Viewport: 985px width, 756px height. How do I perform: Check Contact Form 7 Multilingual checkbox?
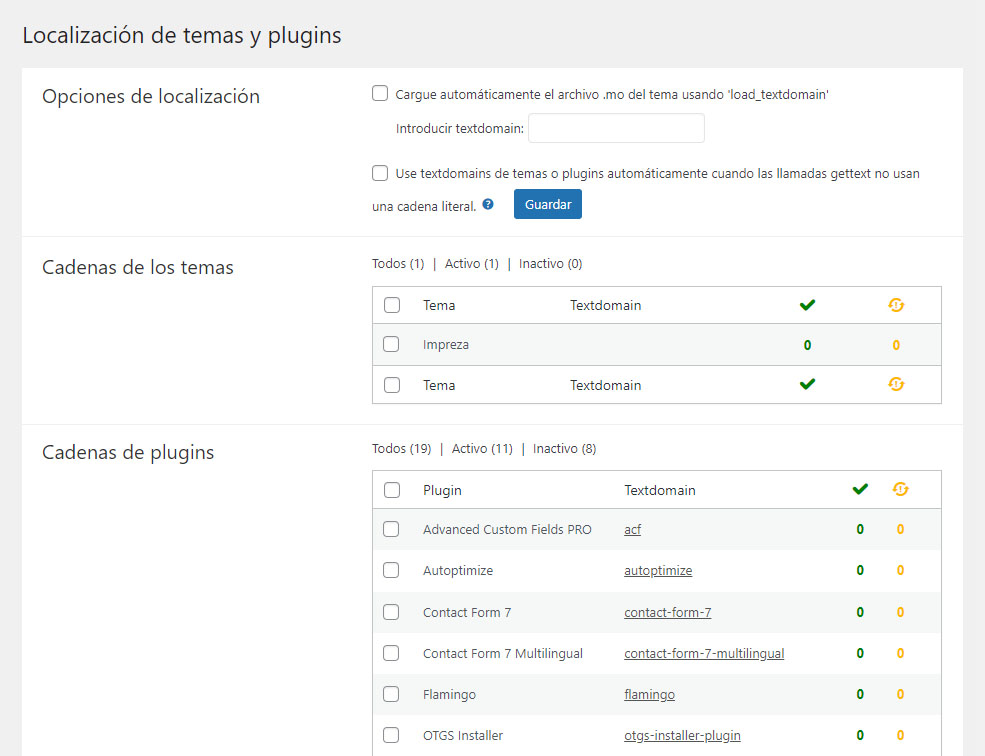[391, 653]
